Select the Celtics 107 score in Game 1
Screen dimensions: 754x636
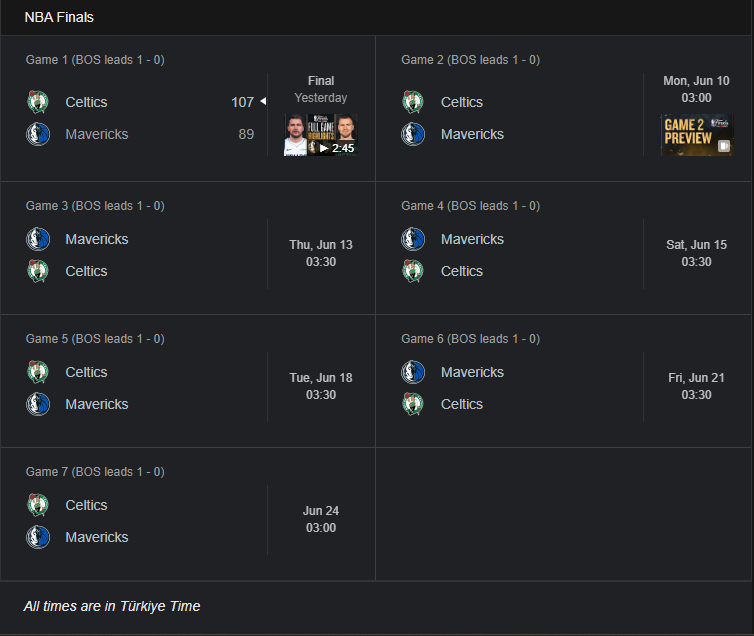242,102
